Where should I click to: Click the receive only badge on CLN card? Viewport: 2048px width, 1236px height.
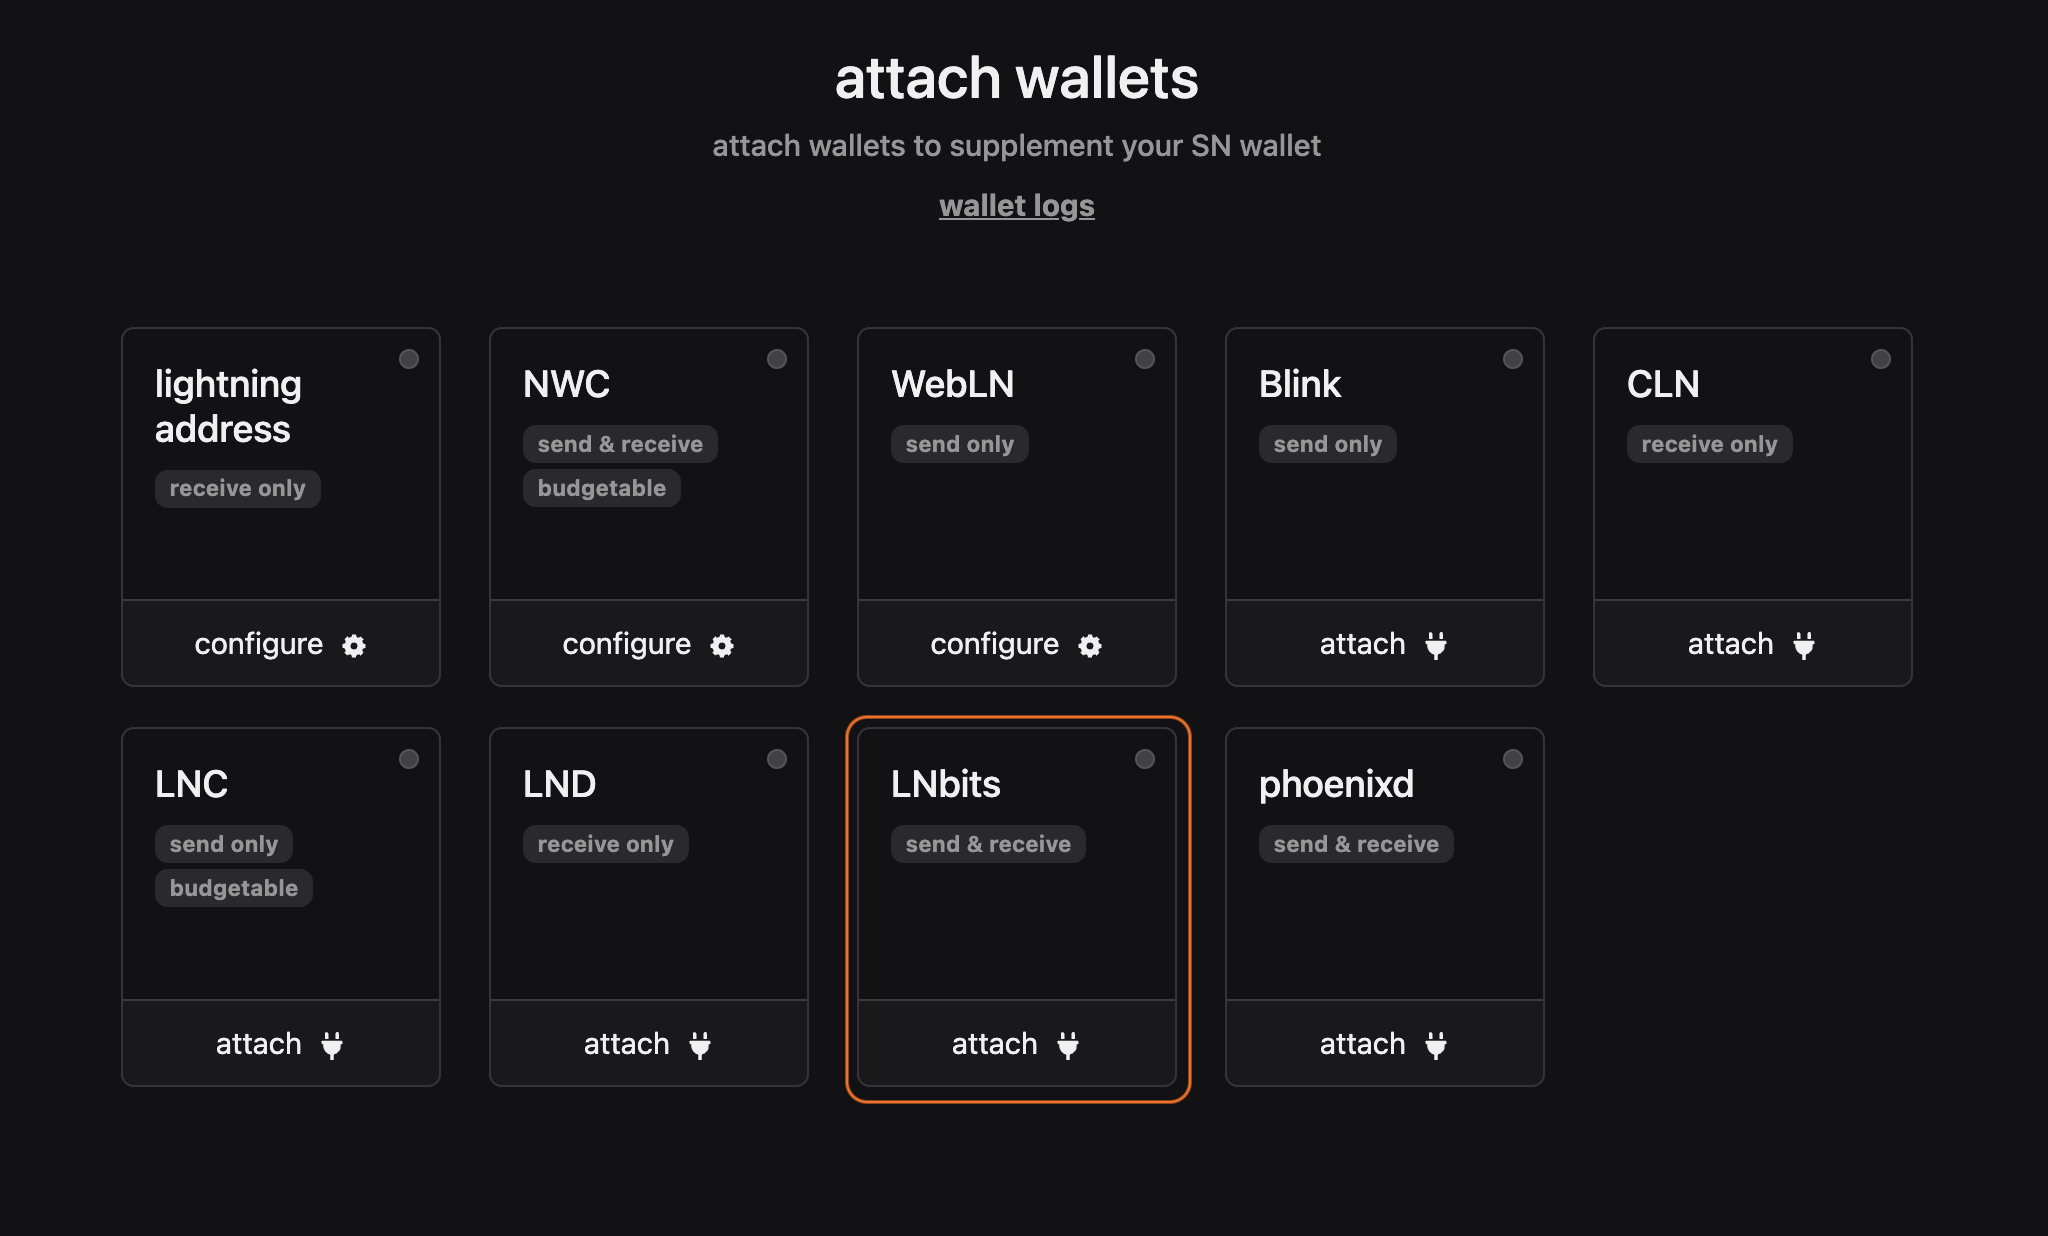[x=1709, y=444]
